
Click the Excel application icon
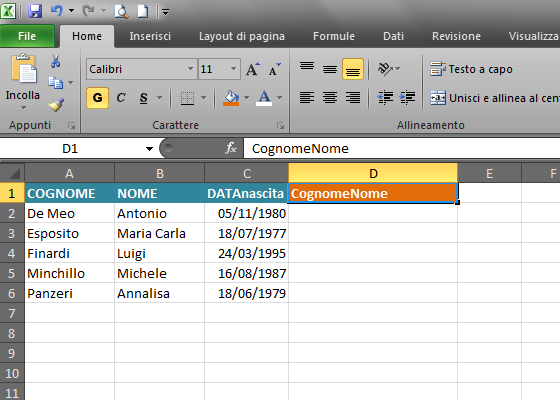8,11
